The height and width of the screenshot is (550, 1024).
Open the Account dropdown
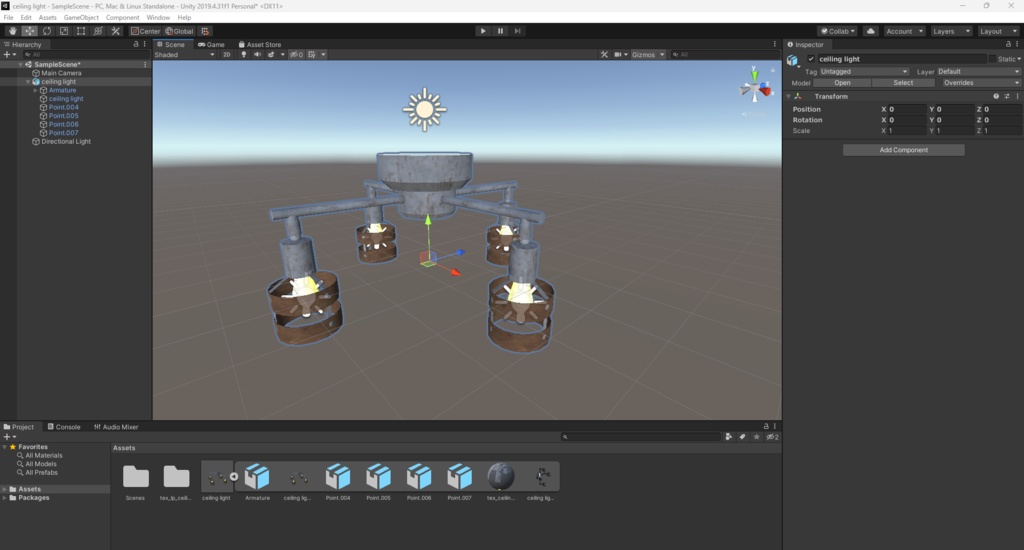(904, 31)
